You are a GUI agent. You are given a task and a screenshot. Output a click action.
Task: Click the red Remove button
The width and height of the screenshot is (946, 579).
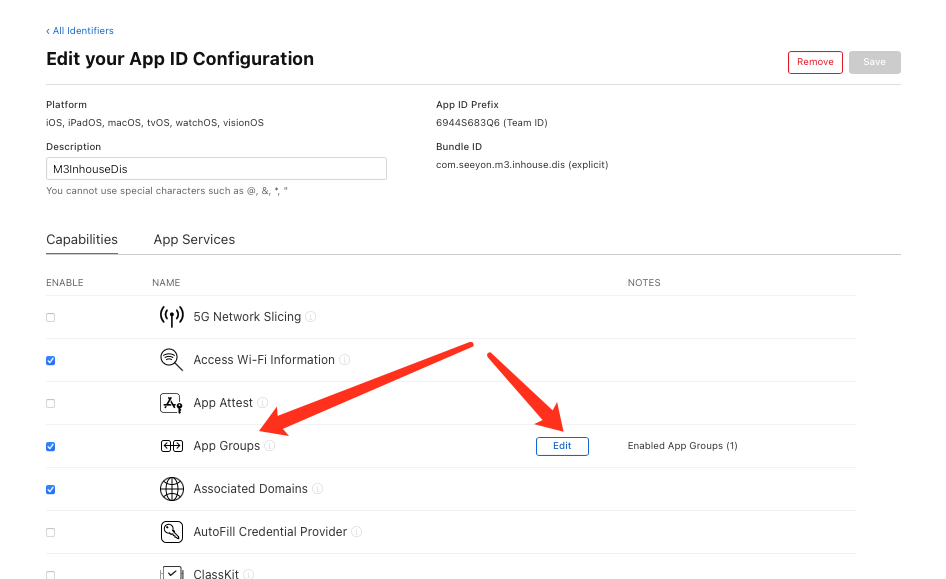[815, 62]
